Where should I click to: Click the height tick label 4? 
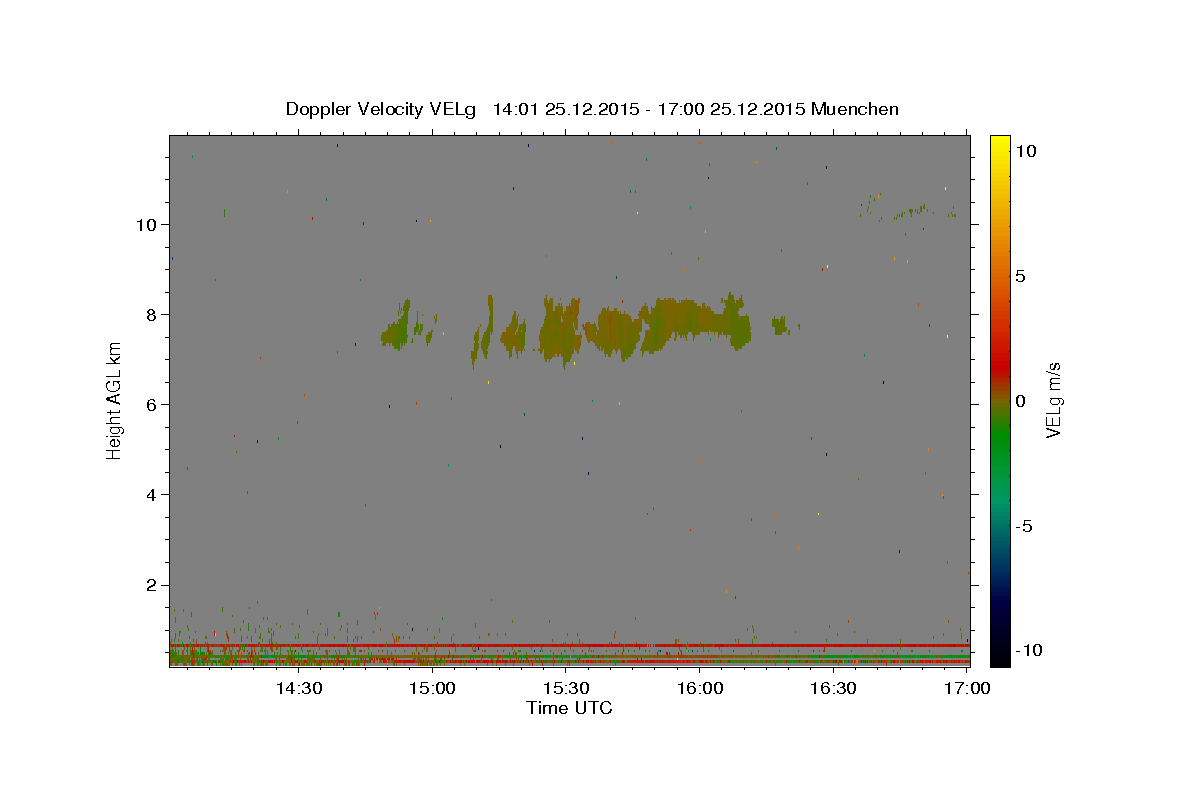(x=153, y=494)
